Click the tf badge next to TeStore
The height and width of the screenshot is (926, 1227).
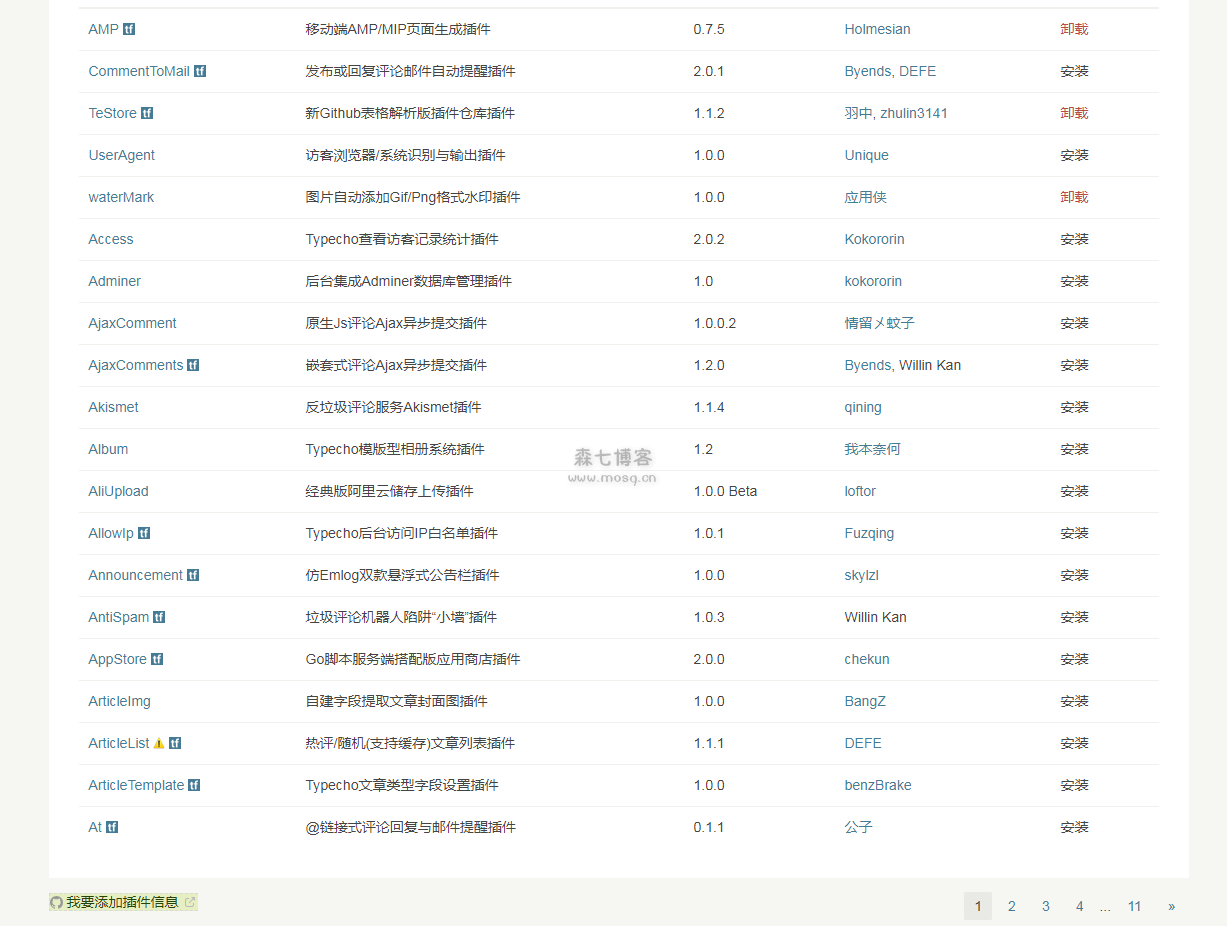(147, 113)
